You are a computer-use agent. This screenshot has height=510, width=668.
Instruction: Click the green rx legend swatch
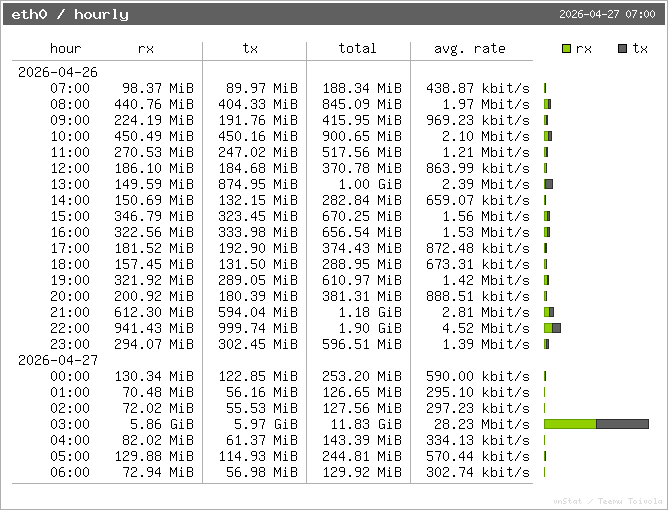[567, 49]
